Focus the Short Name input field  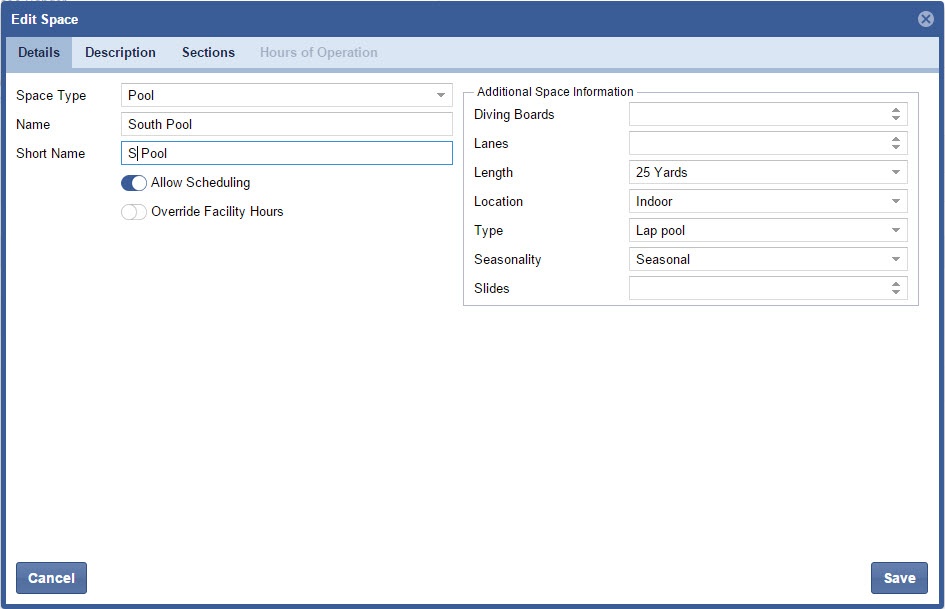287,154
